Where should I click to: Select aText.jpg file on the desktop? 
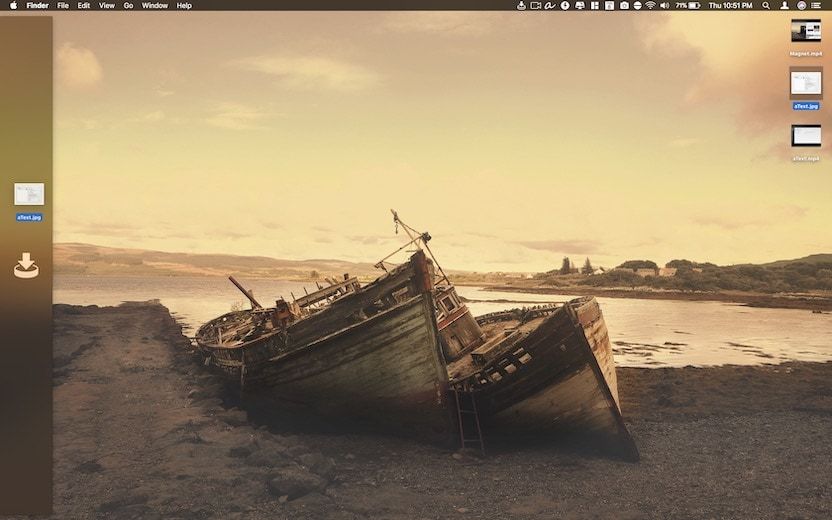click(x=806, y=83)
